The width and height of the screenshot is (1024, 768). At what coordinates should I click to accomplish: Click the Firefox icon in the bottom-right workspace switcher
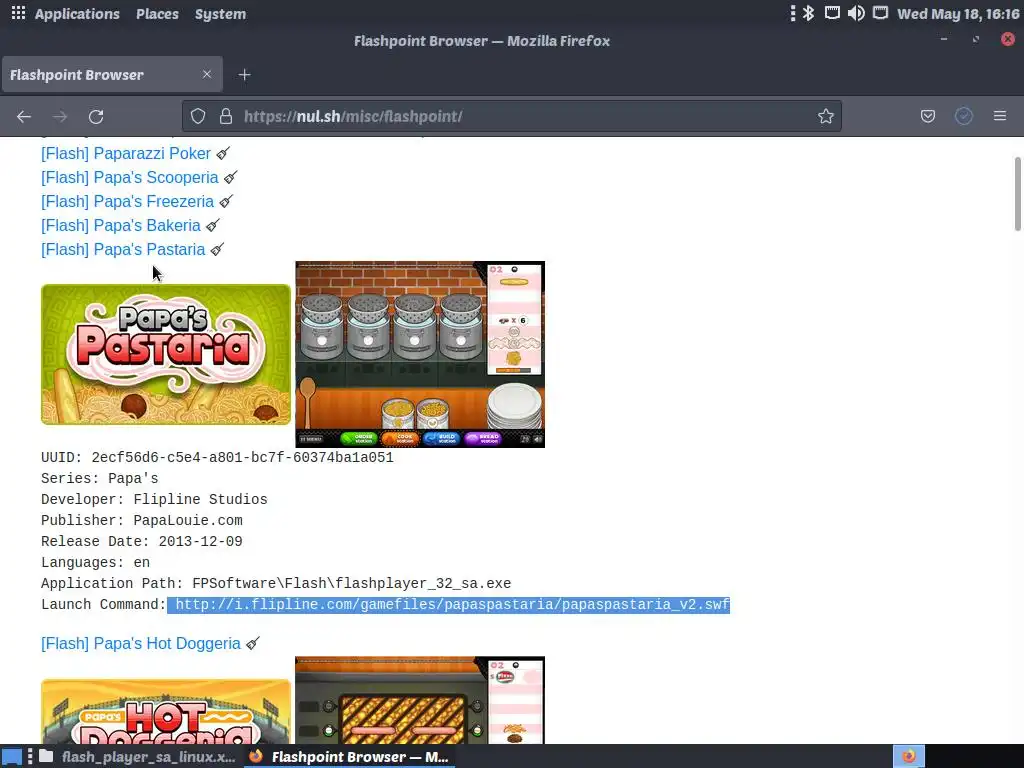pyautogui.click(x=908, y=757)
